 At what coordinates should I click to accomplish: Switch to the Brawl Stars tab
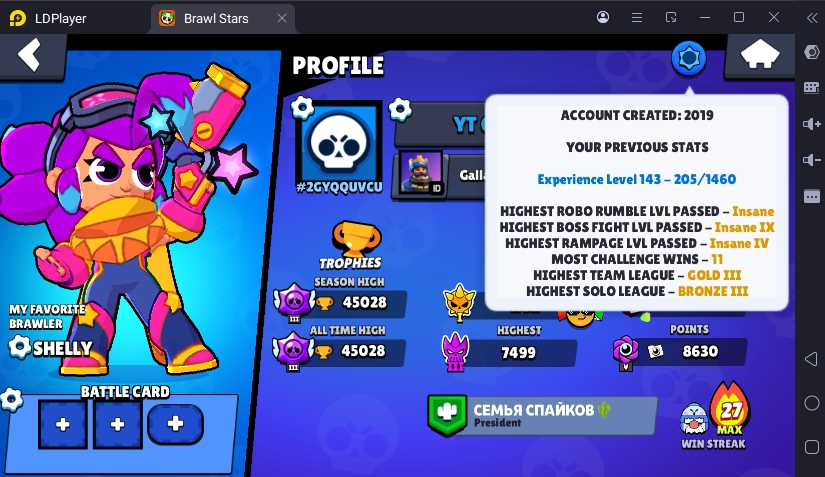(x=216, y=18)
